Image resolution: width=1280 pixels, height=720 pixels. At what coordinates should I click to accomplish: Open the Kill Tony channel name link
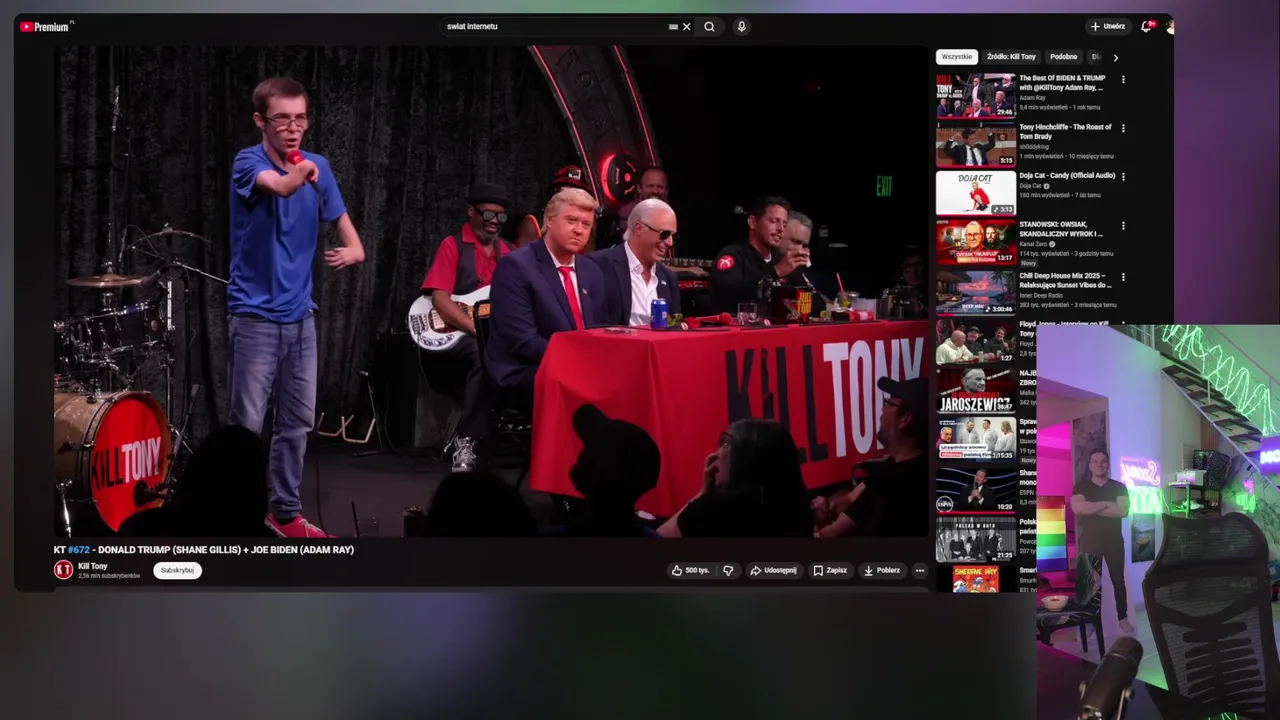(93, 566)
